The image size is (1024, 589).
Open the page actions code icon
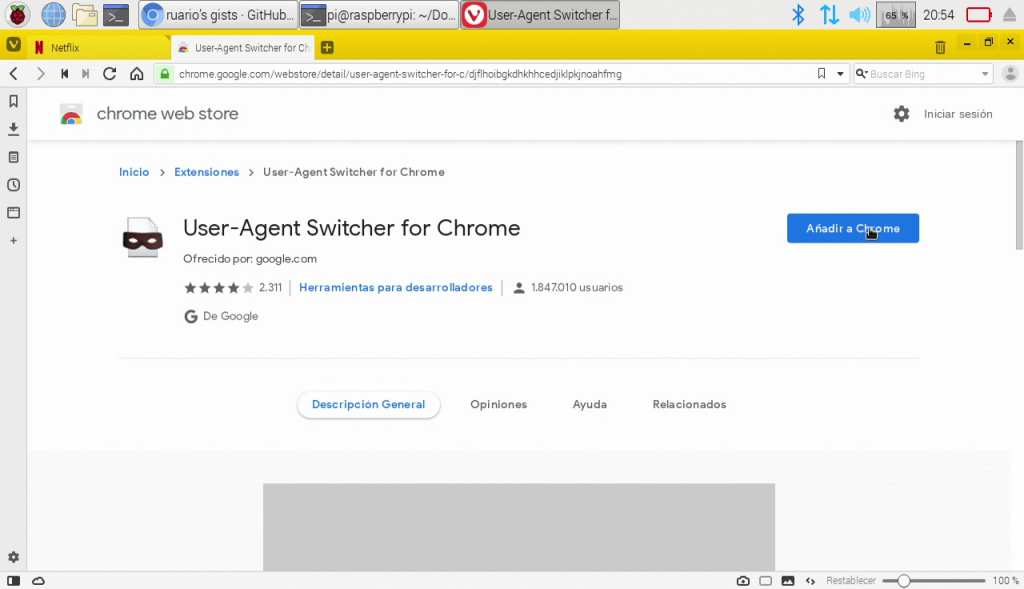[x=810, y=581]
